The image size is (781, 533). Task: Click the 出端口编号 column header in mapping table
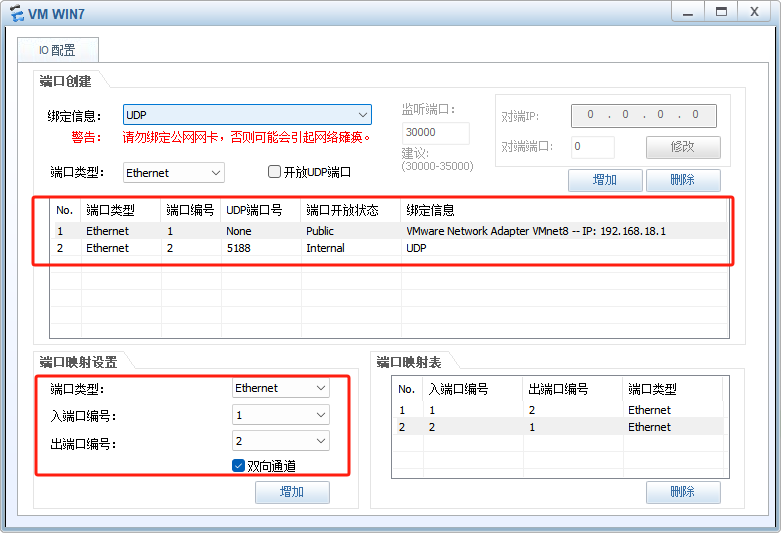[573, 389]
